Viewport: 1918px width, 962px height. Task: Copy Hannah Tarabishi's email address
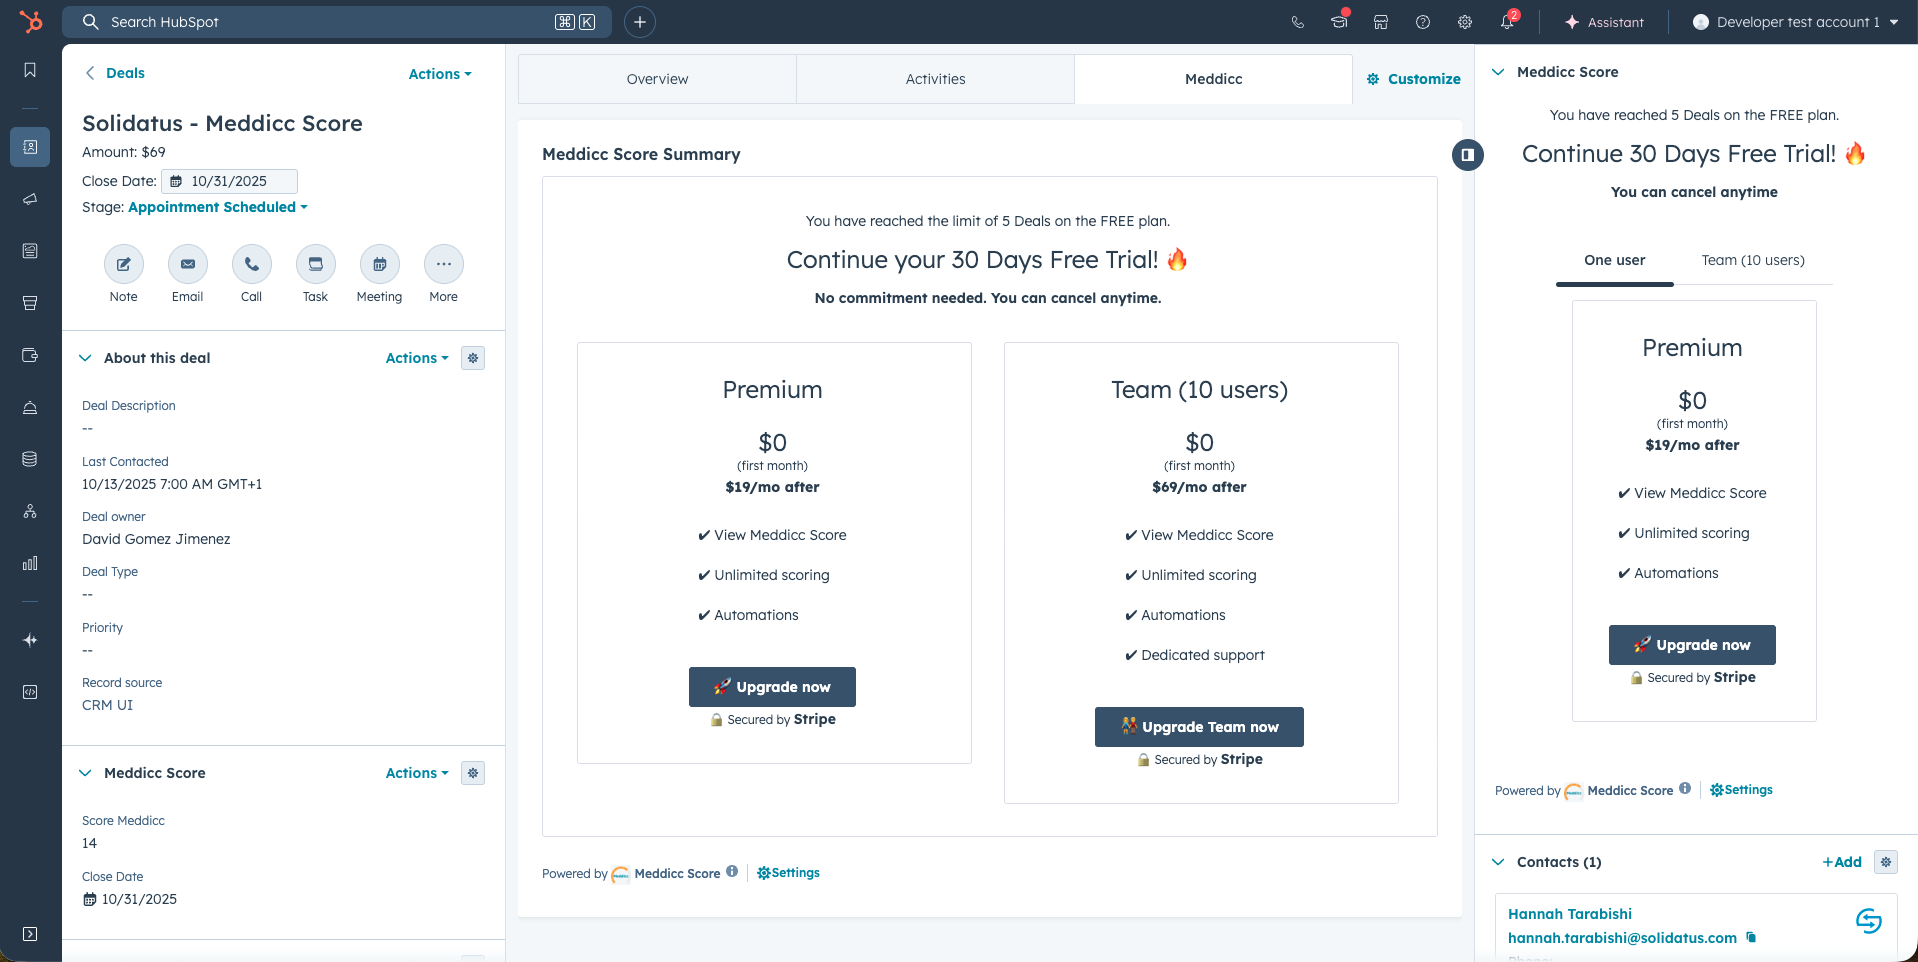tap(1751, 938)
